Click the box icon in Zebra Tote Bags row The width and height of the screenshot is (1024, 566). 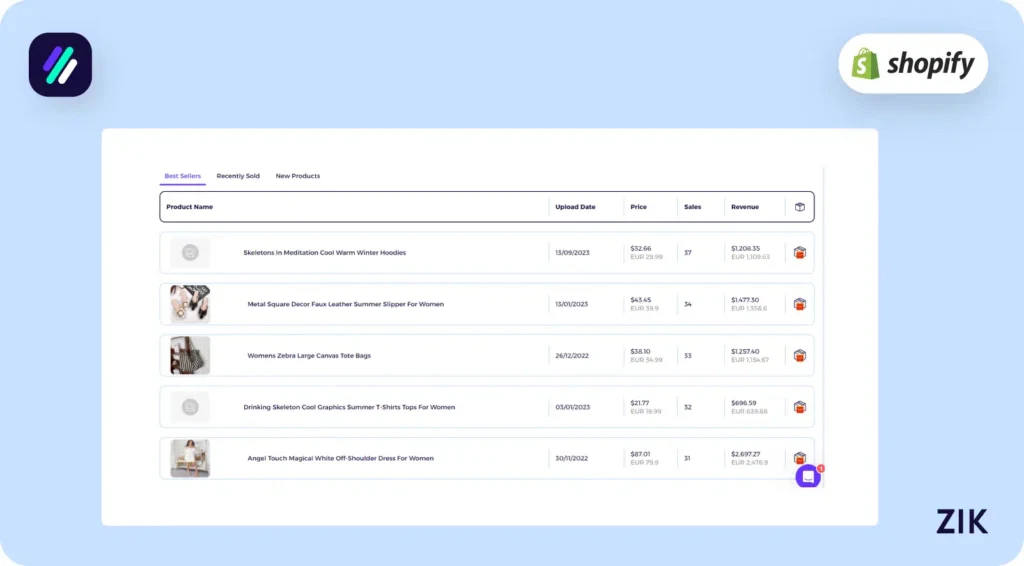click(799, 355)
